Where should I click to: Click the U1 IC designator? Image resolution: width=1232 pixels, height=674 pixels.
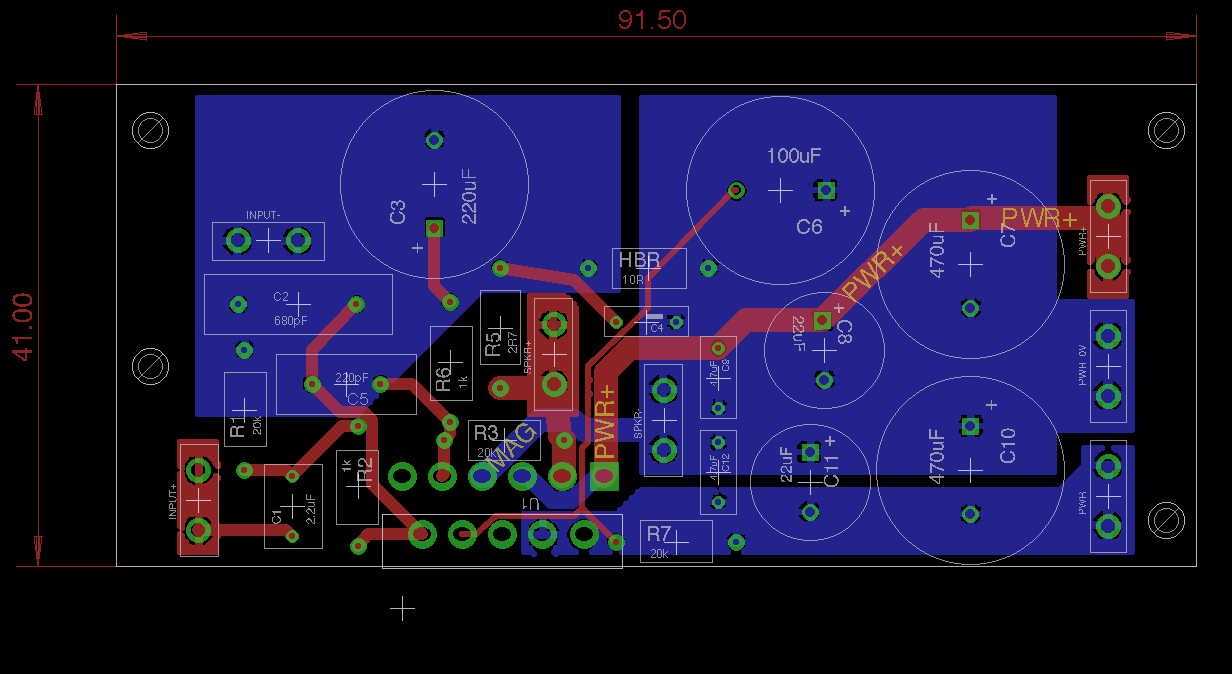[532, 503]
